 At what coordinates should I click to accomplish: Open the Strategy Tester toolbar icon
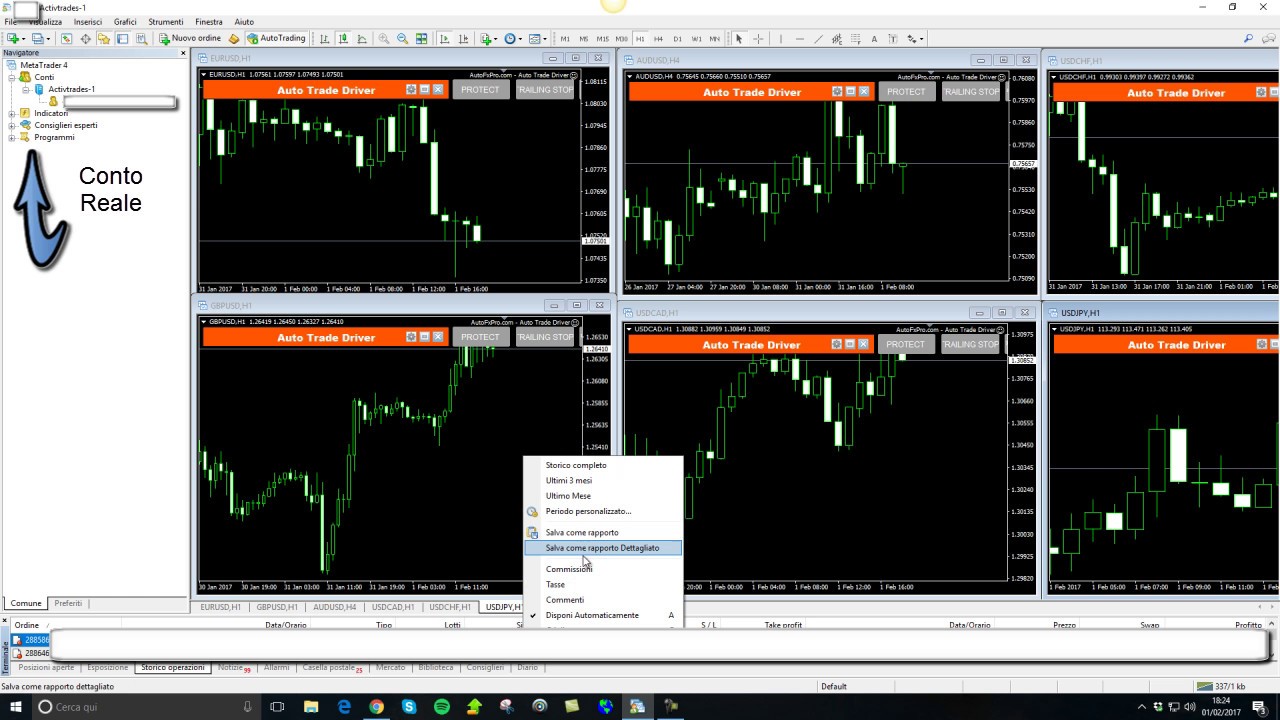[141, 39]
